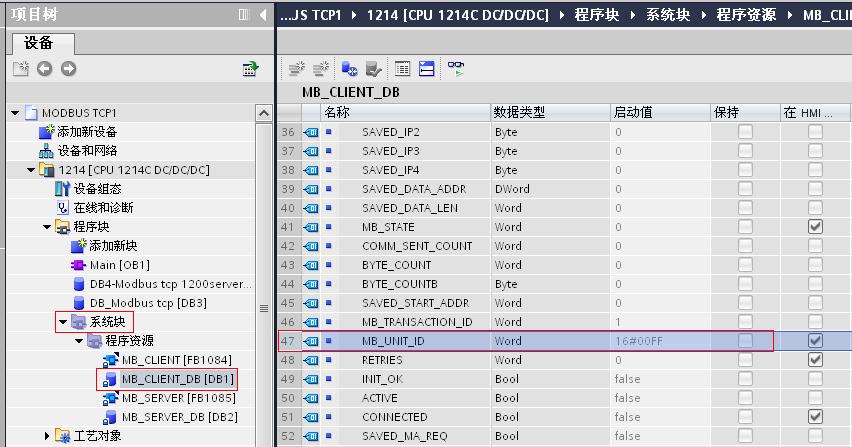Toggle retain checkbox for MB_UNIT_ID row

746,341
